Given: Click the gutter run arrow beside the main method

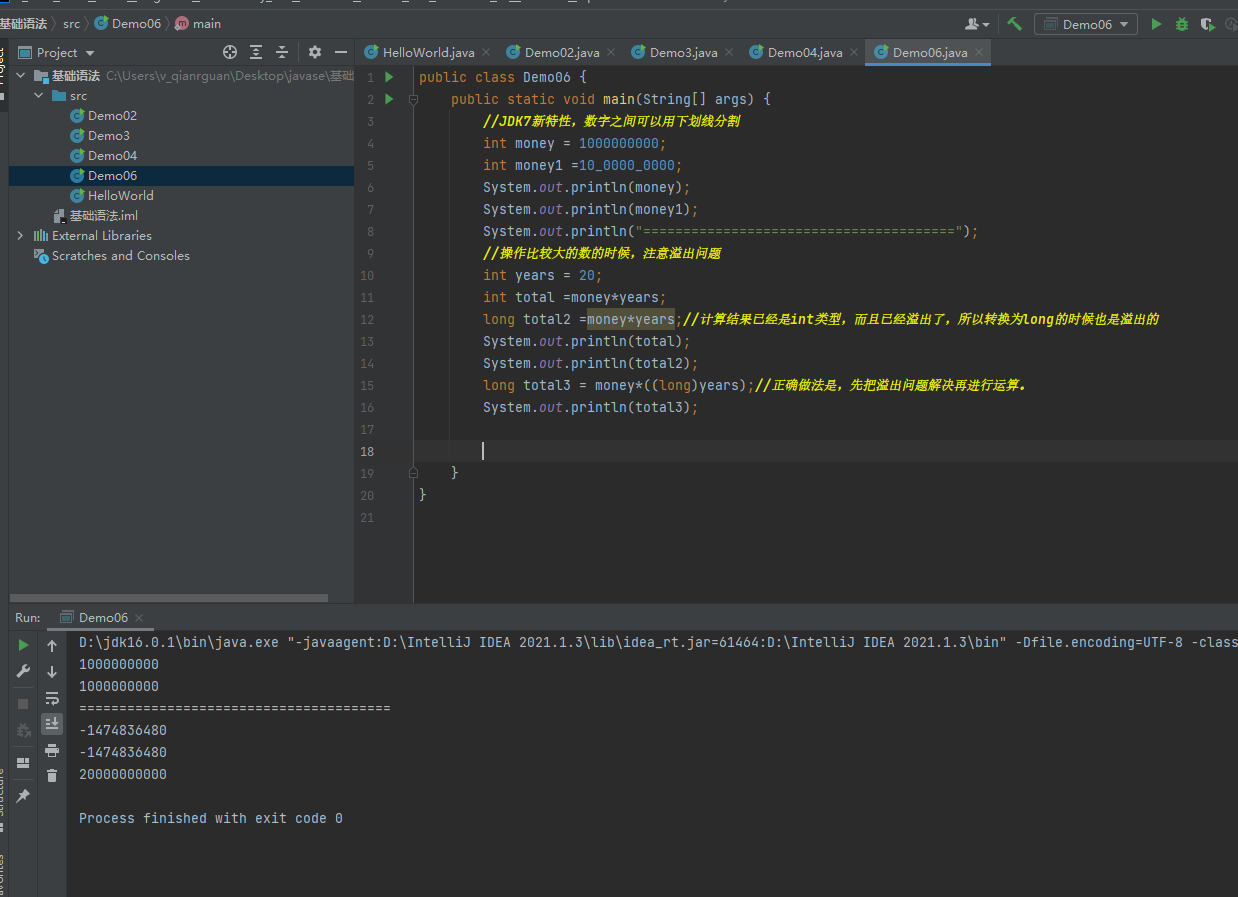Looking at the screenshot, I should tap(389, 99).
